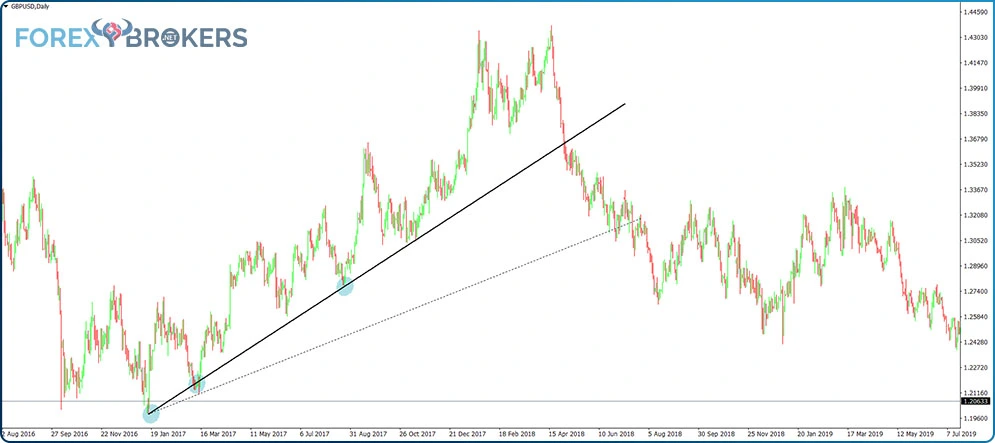Click the 1.32080 price axis label
Screen dimensions: 995x443
(x=975, y=215)
